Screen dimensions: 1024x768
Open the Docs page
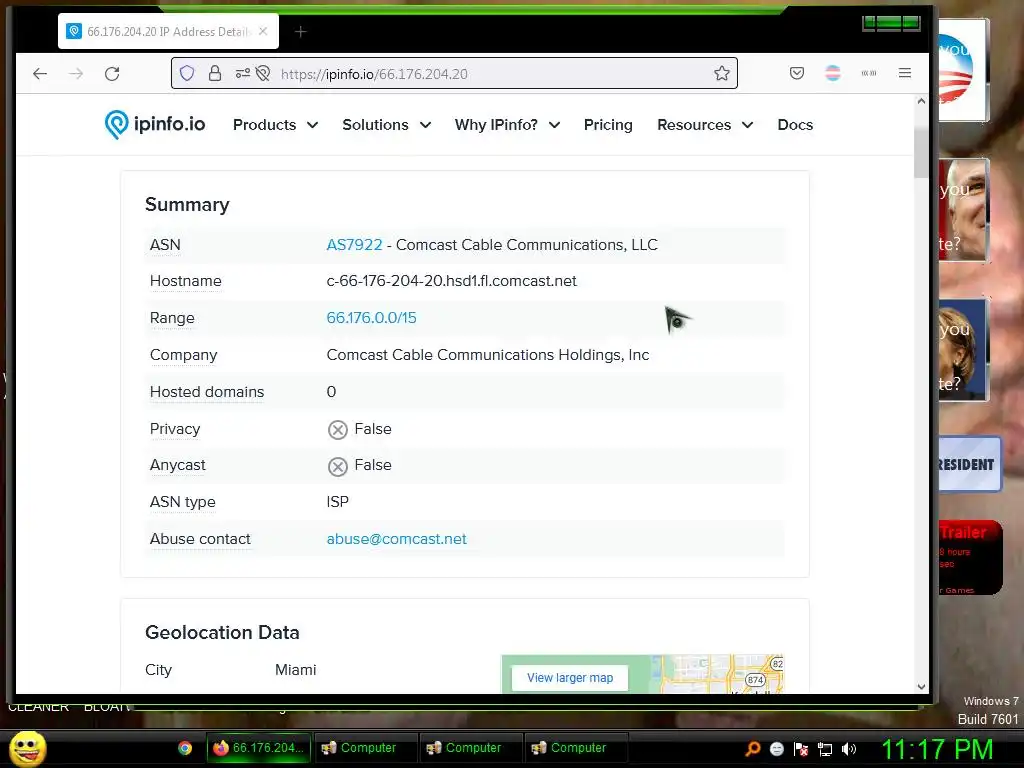pyautogui.click(x=795, y=125)
